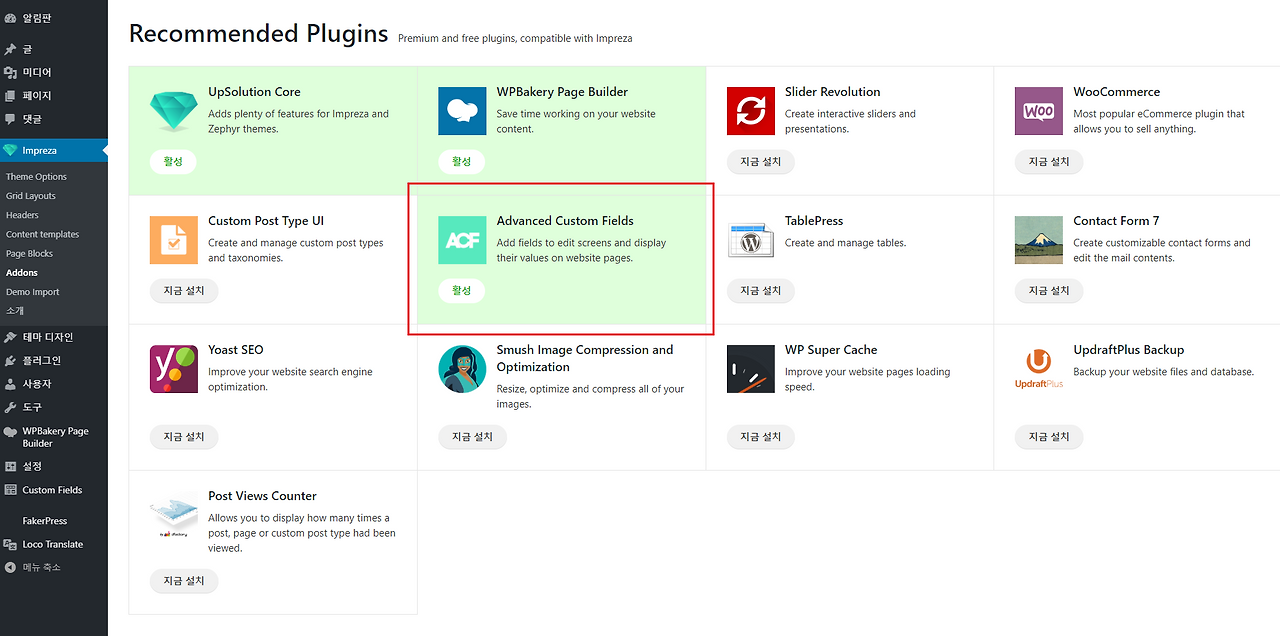
Task: Click the Smush plugin avatar icon
Action: pyautogui.click(x=462, y=369)
